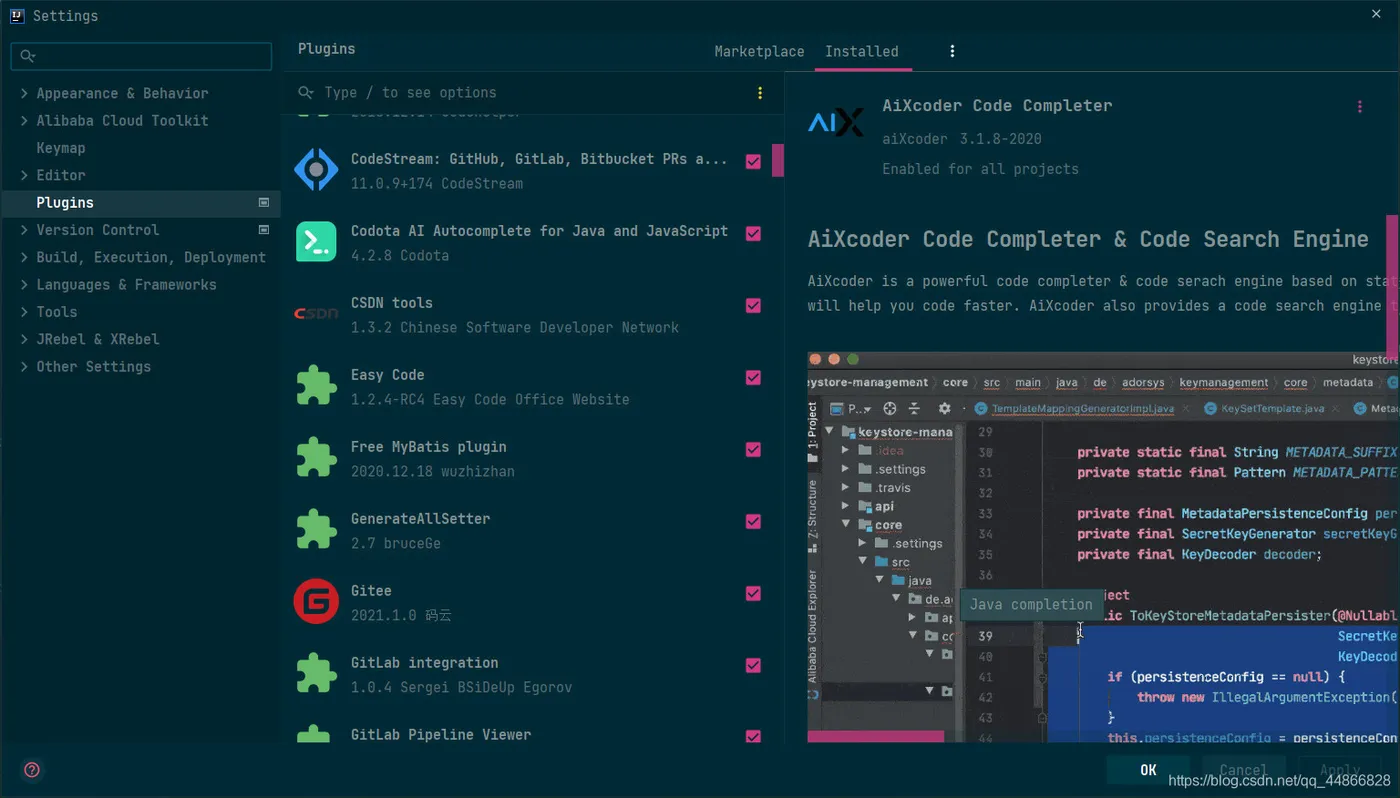This screenshot has width=1400, height=798.
Task: Select the "CodeStream: GitHub, GitLab, Bitbucket PRs" name
Action: click(539, 159)
